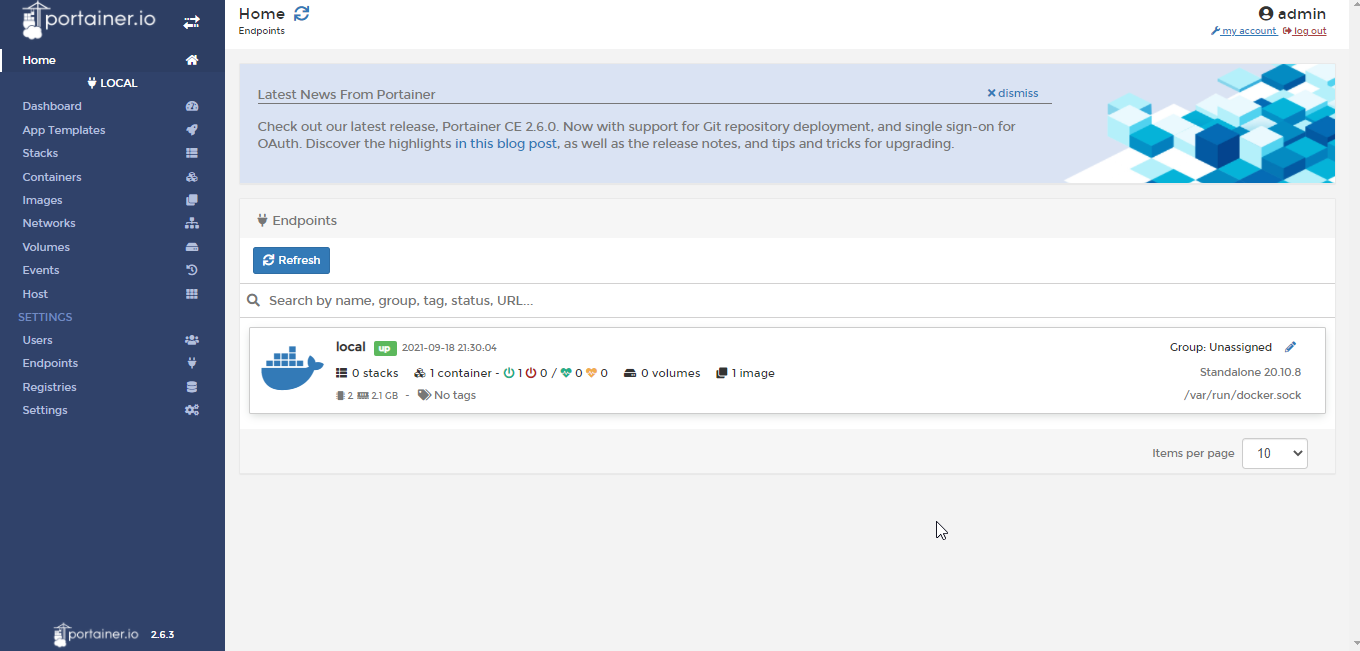Click the Volumes drive icon
This screenshot has height=651, width=1360.
(192, 247)
